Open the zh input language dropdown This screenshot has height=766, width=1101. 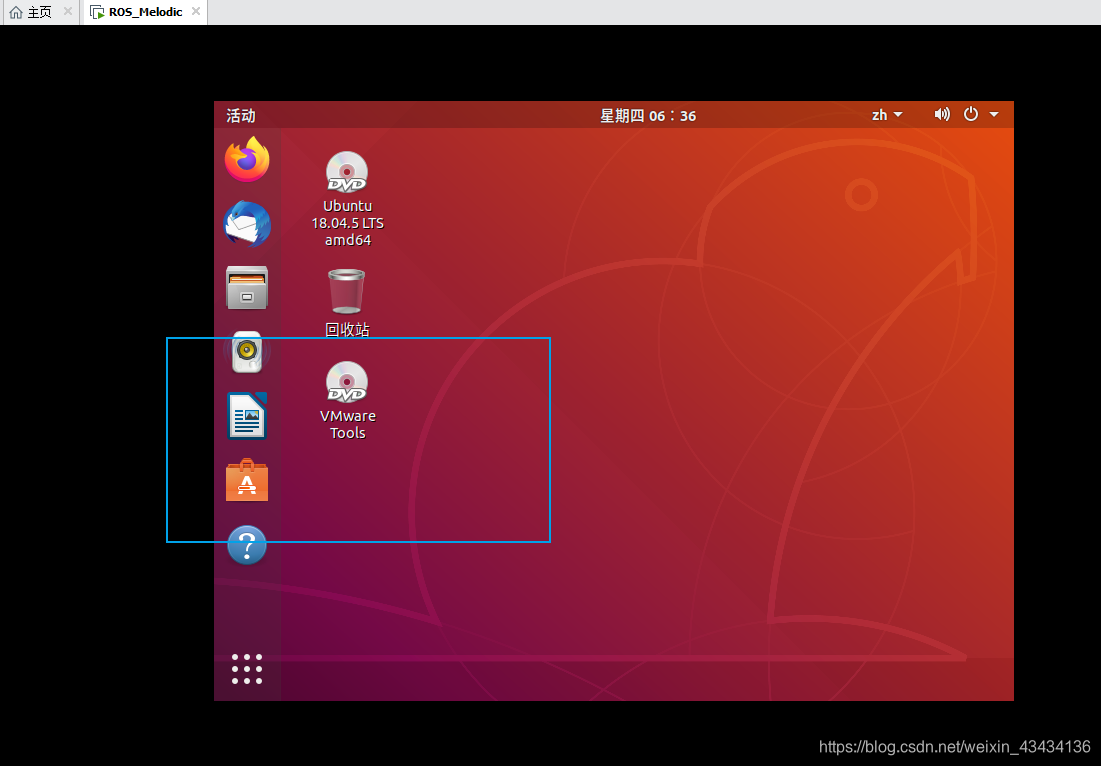coord(887,115)
